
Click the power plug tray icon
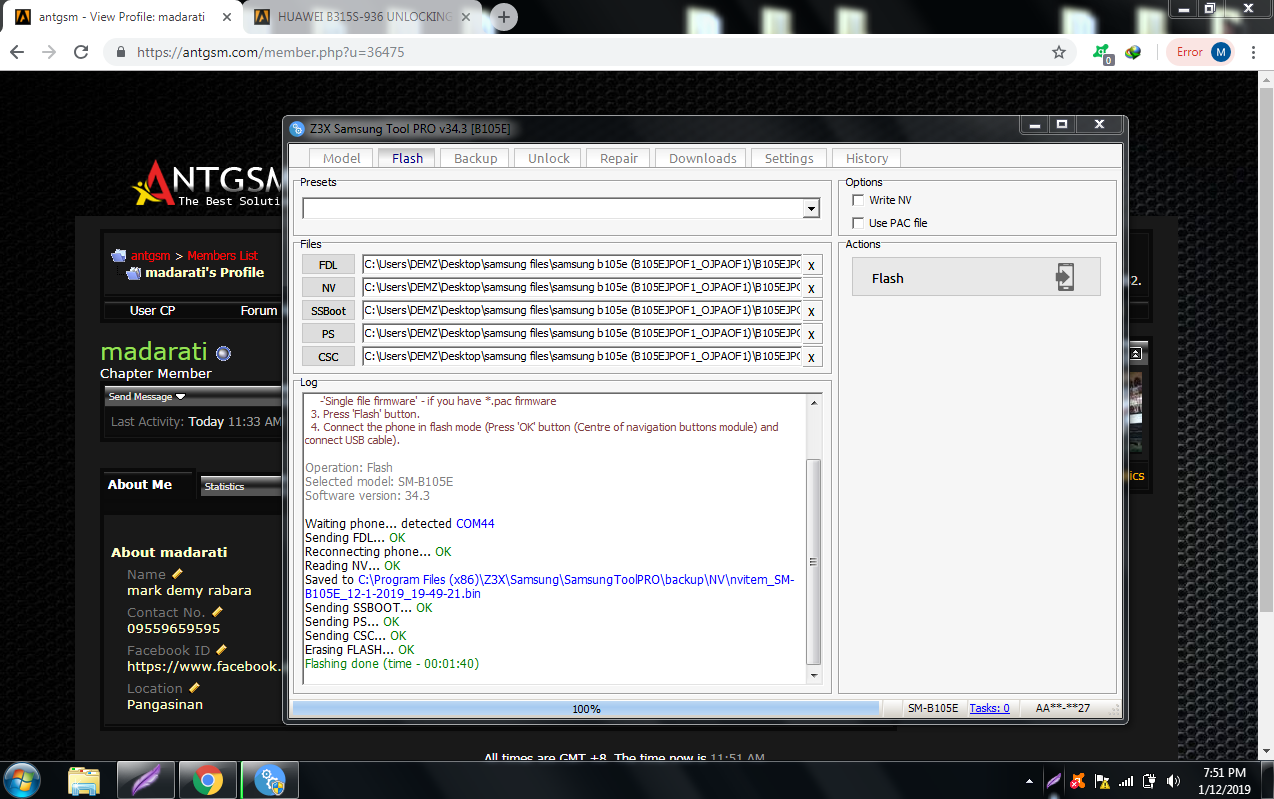click(1150, 780)
